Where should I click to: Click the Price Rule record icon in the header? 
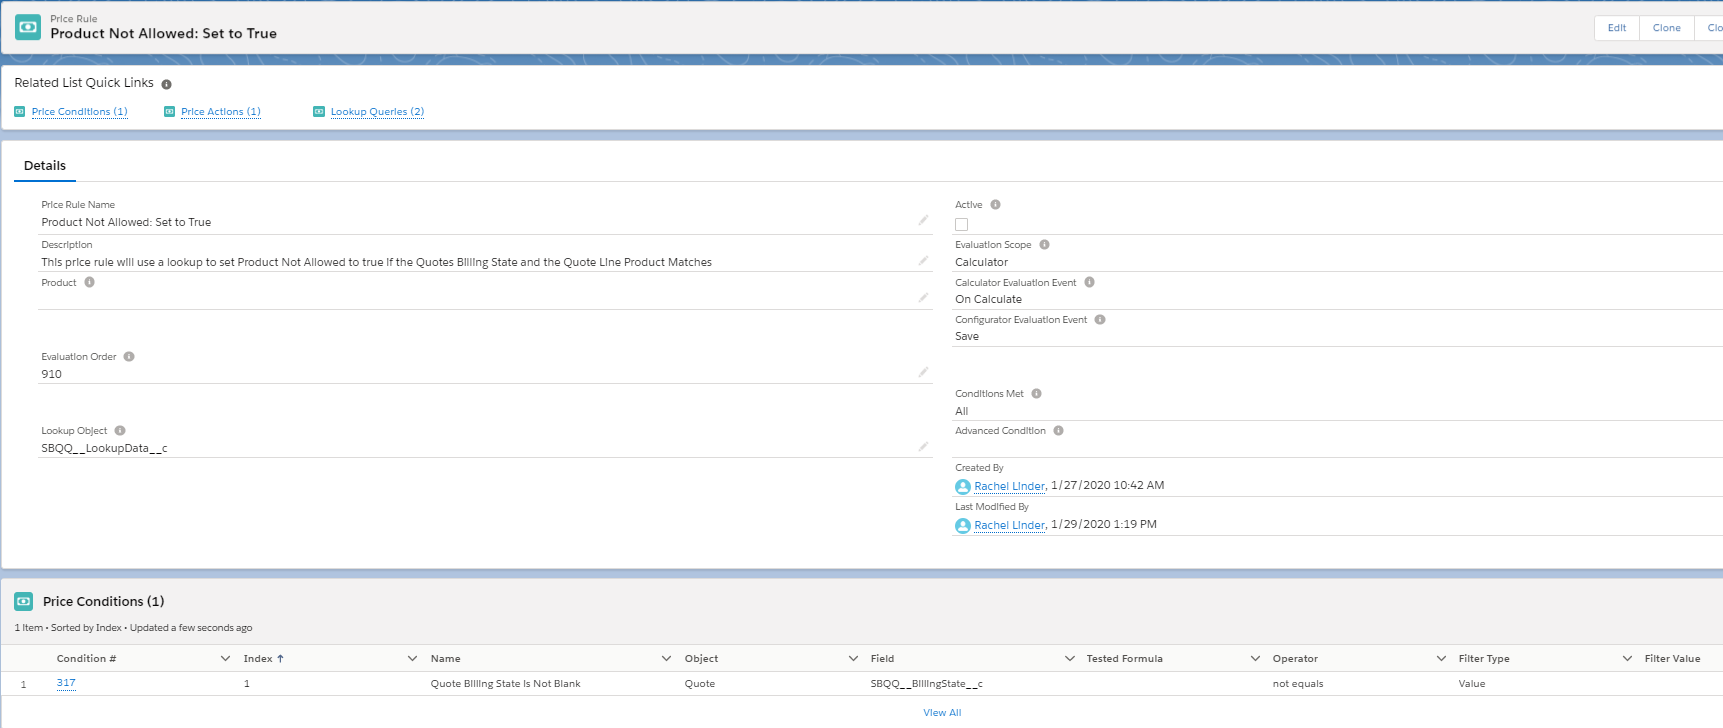(28, 27)
